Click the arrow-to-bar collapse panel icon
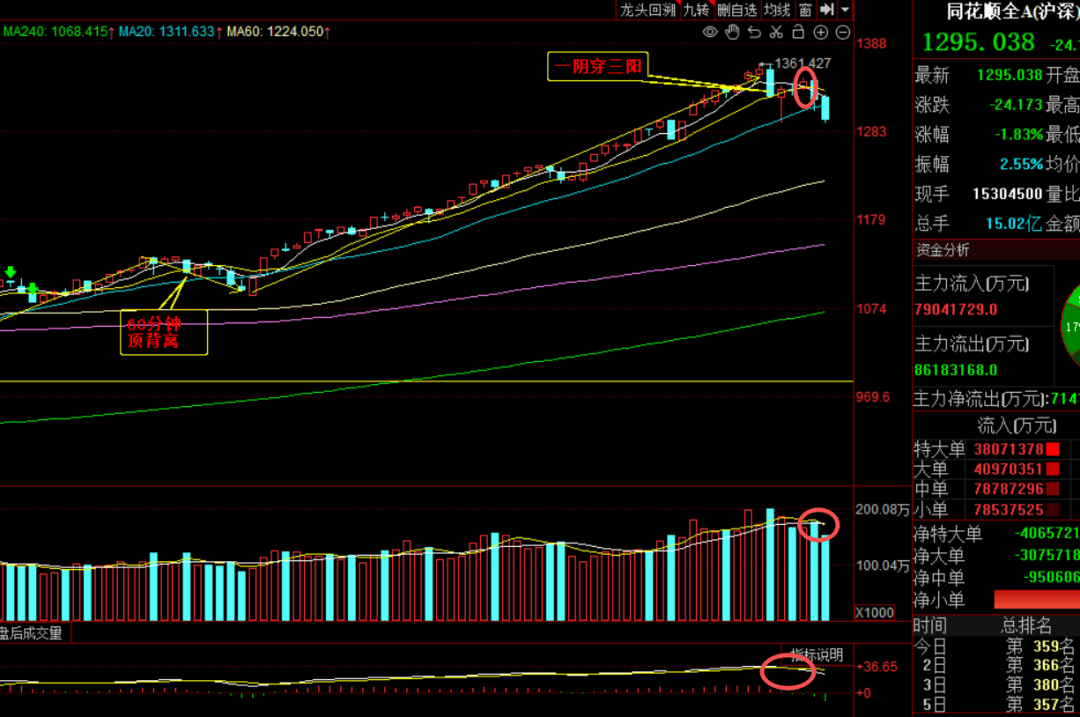The height and width of the screenshot is (717, 1080). (x=826, y=10)
